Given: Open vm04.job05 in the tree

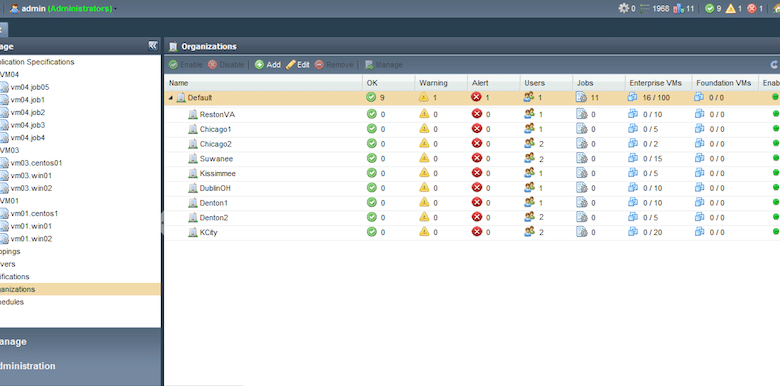Looking at the screenshot, I should pos(29,87).
